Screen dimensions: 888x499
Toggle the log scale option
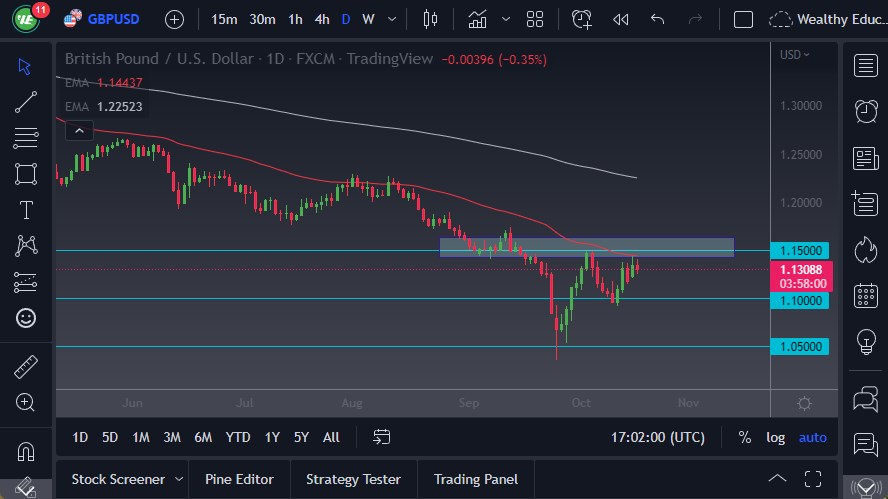(775, 437)
